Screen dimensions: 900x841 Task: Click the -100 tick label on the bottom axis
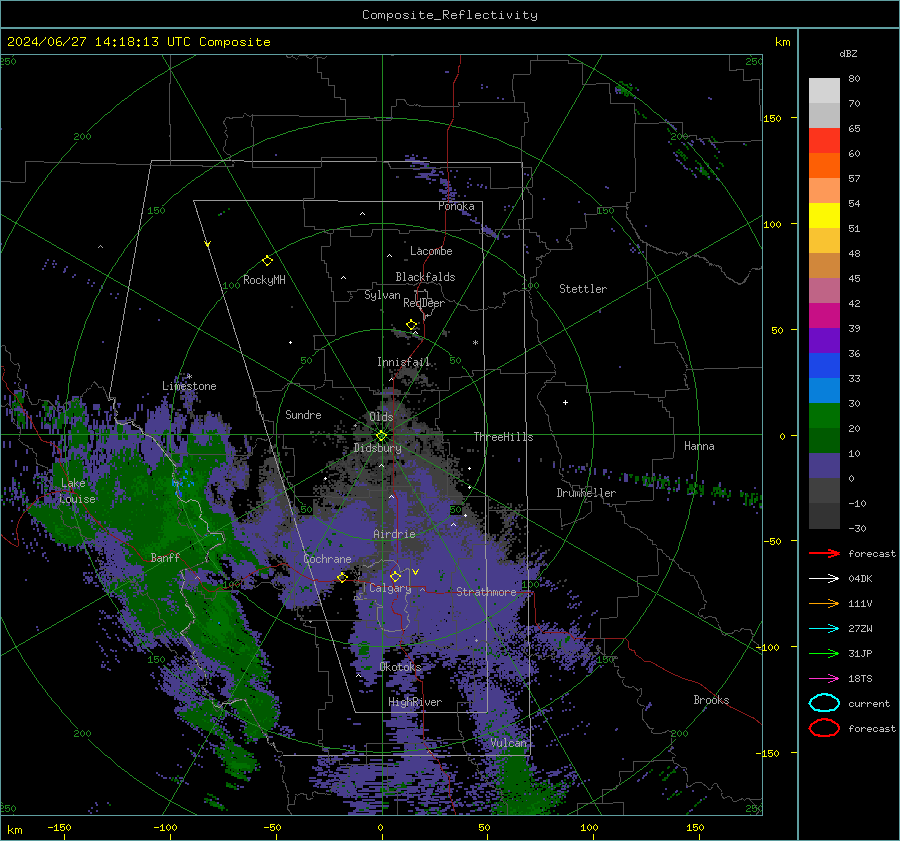coord(165,827)
